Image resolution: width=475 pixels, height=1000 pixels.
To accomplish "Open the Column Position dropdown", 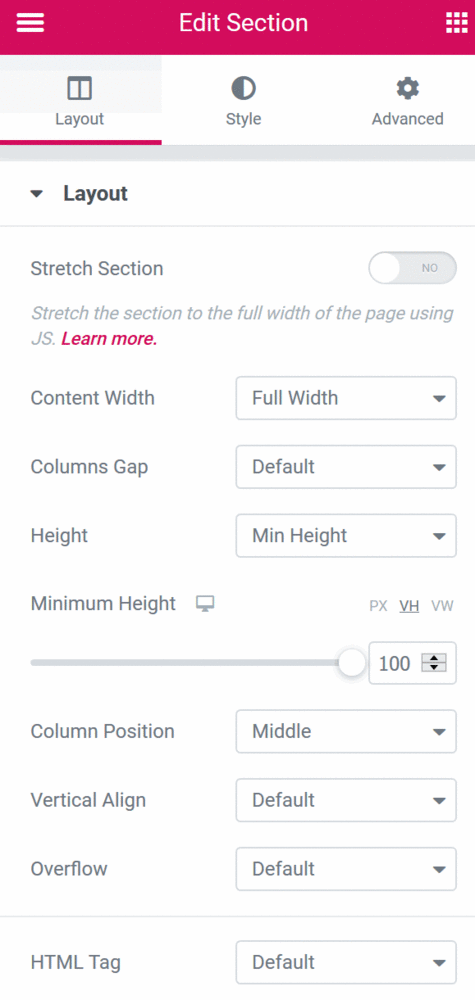I will (346, 731).
